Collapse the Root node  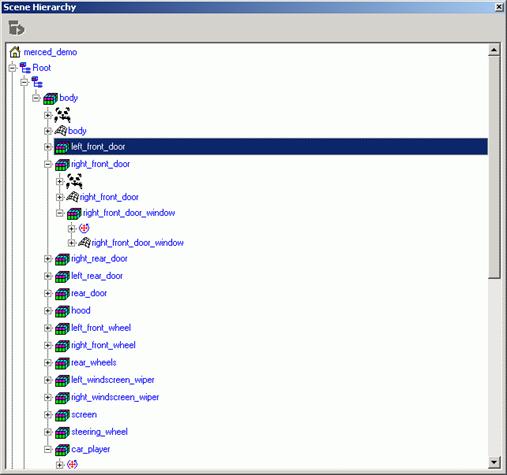coord(13,68)
